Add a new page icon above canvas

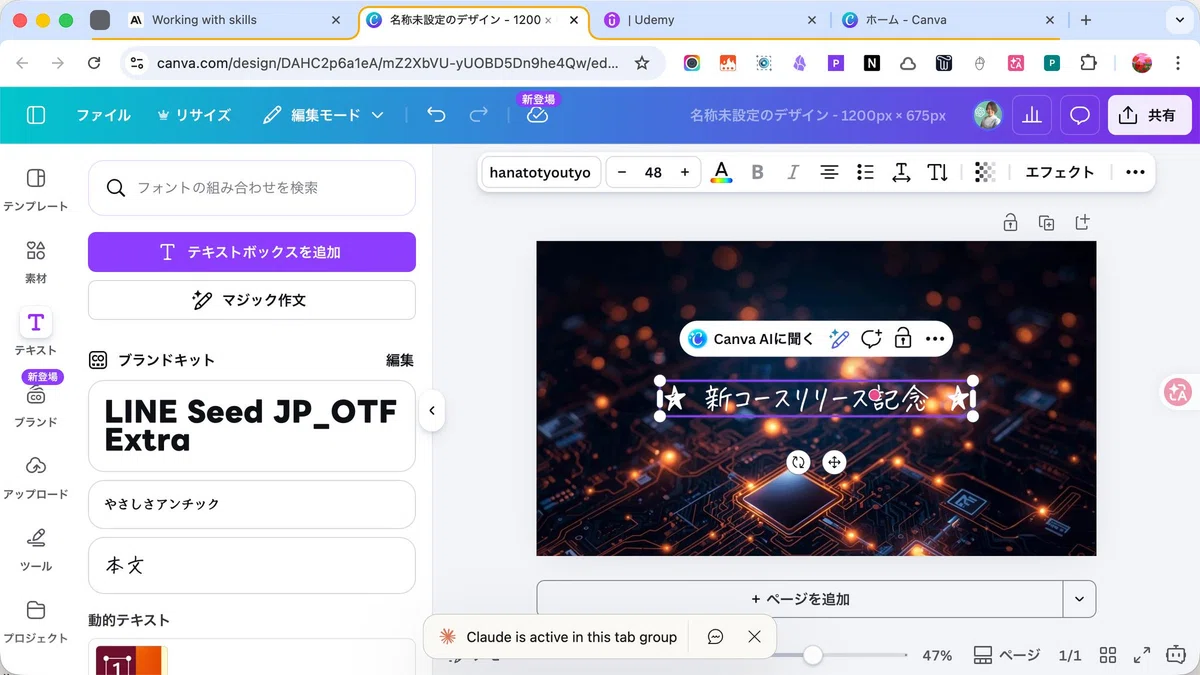pos(1082,222)
